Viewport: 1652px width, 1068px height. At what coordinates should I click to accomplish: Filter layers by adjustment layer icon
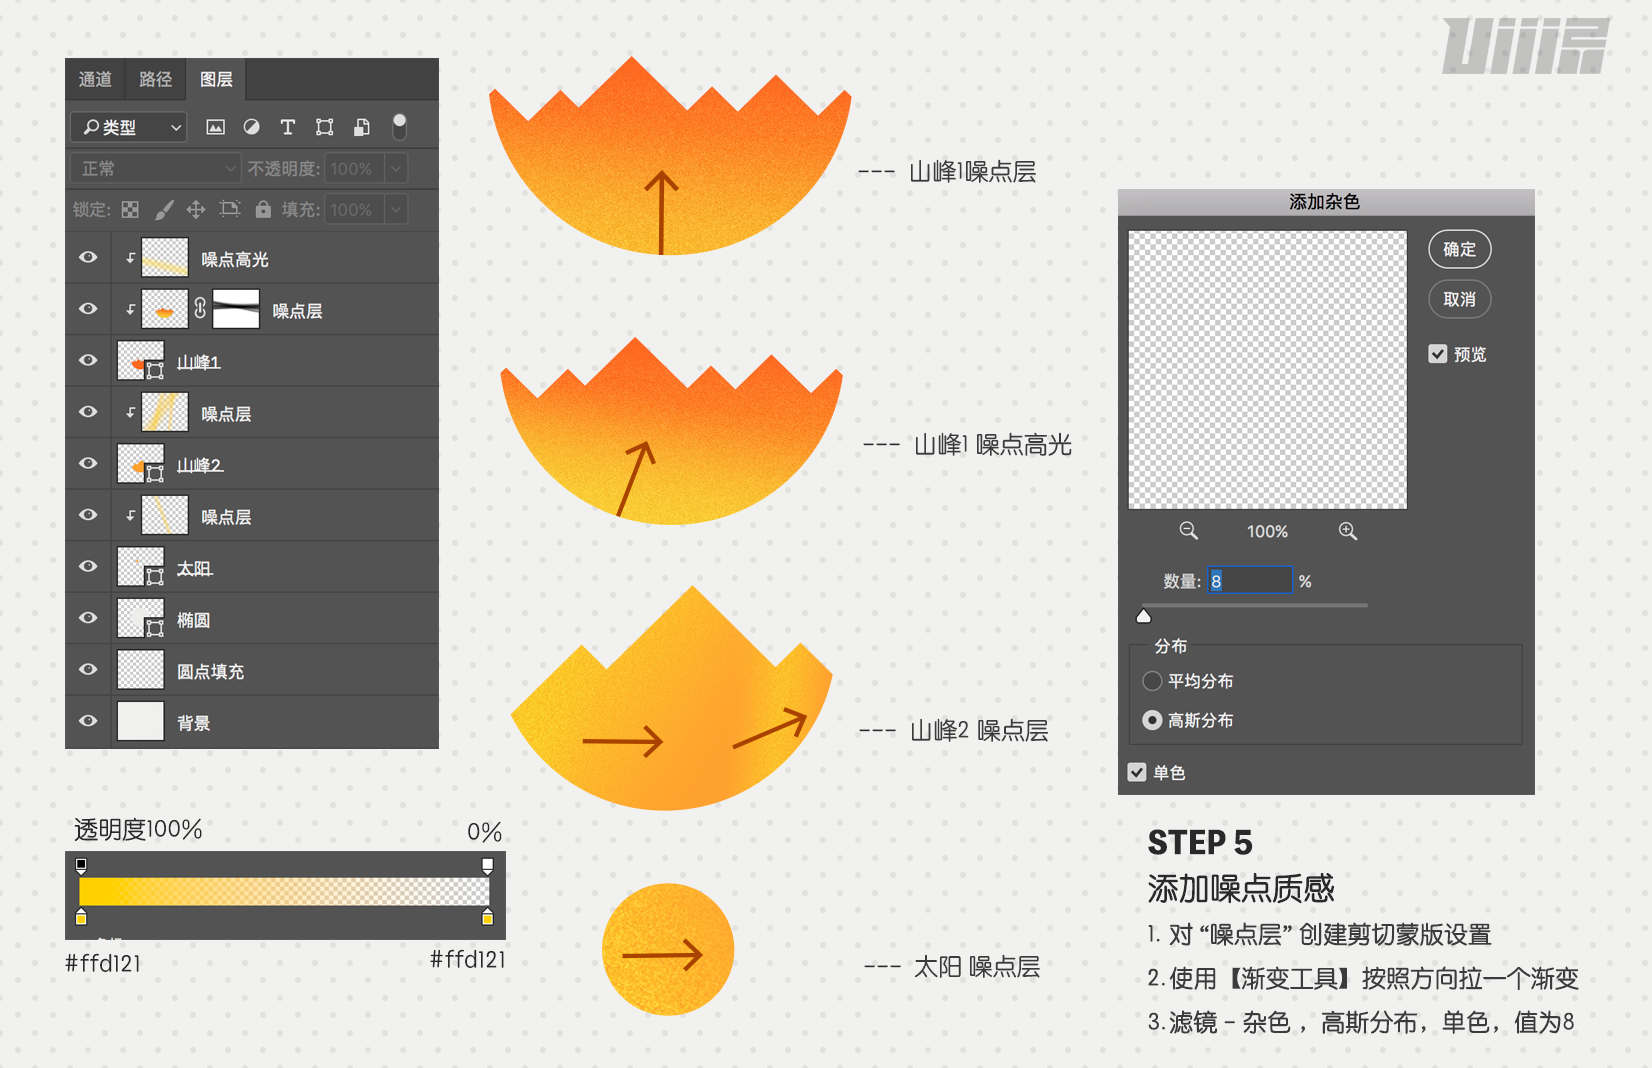click(252, 127)
